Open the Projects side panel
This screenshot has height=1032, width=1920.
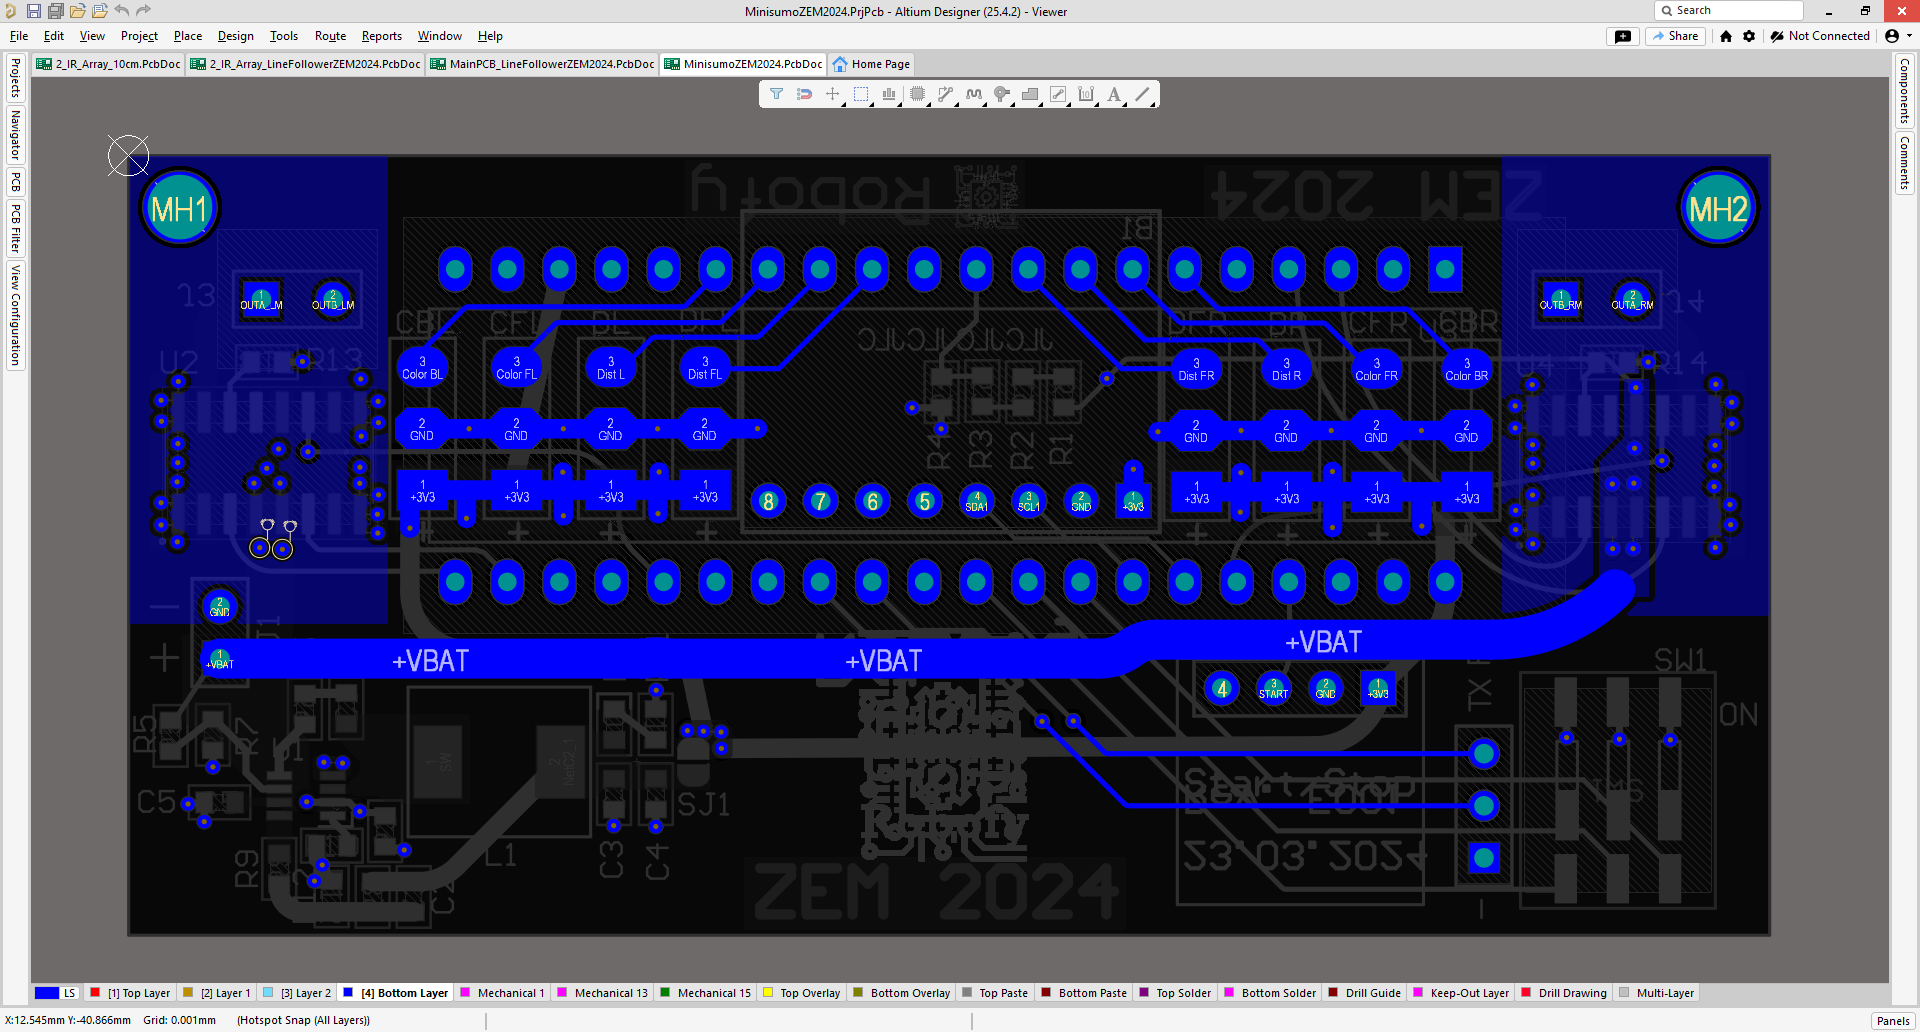[x=15, y=78]
